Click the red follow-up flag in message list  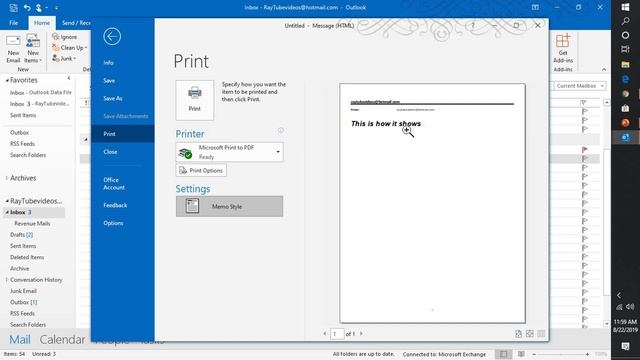584,150
